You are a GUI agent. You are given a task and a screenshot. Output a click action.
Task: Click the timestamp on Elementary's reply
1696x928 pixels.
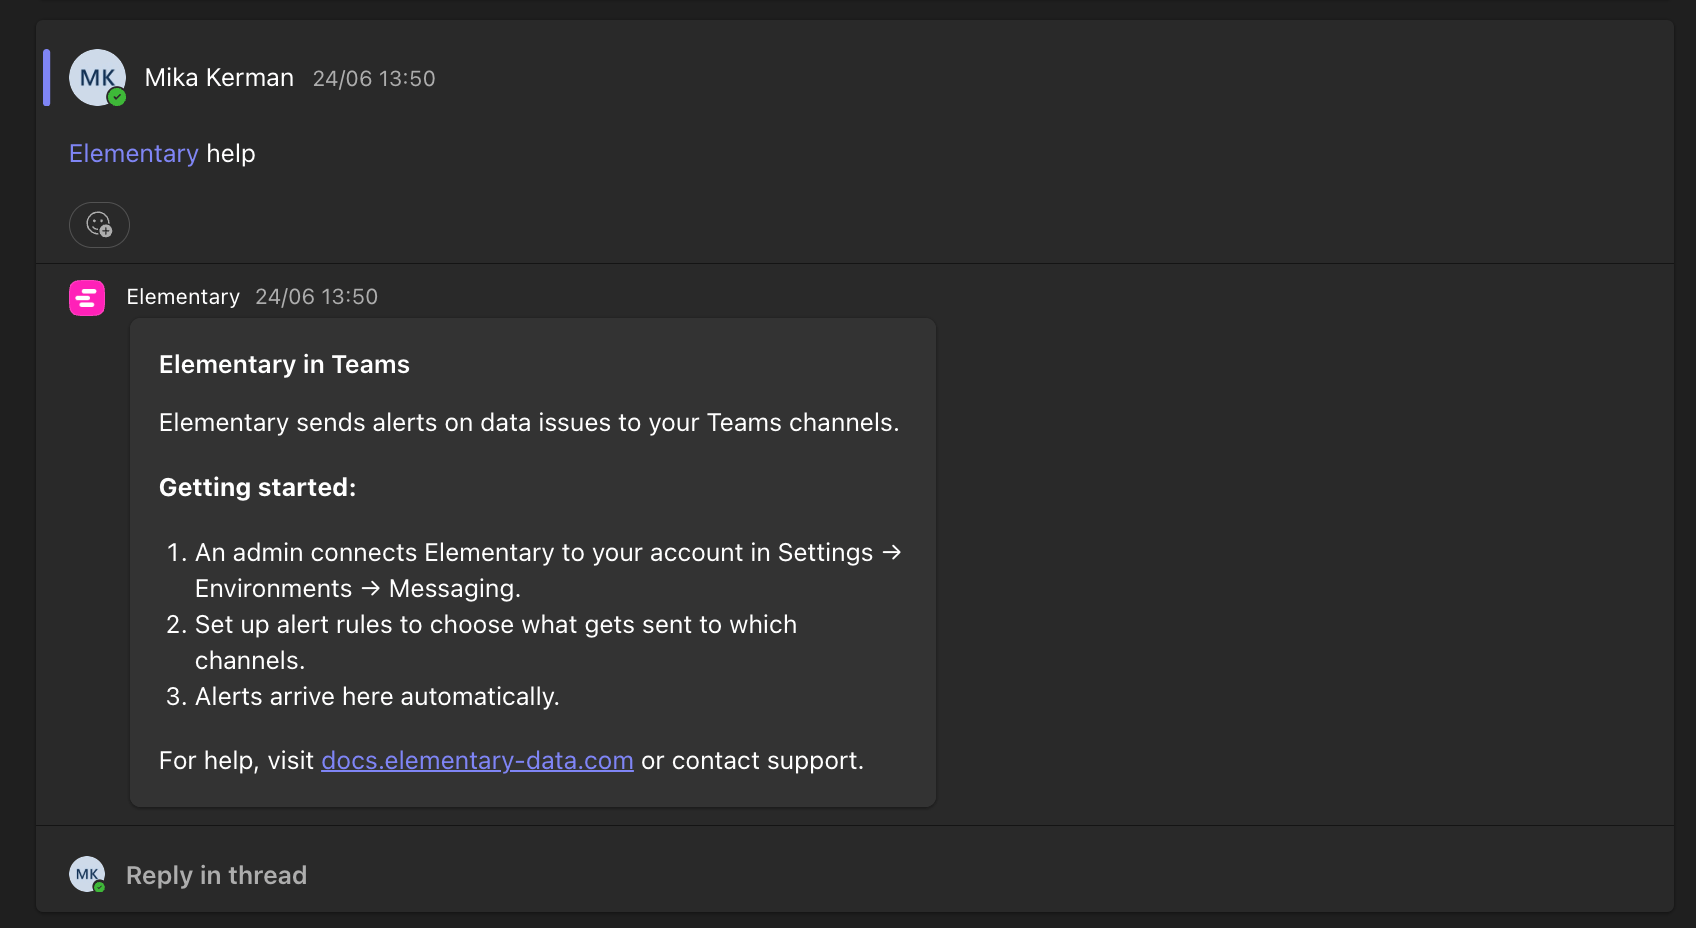pos(316,297)
